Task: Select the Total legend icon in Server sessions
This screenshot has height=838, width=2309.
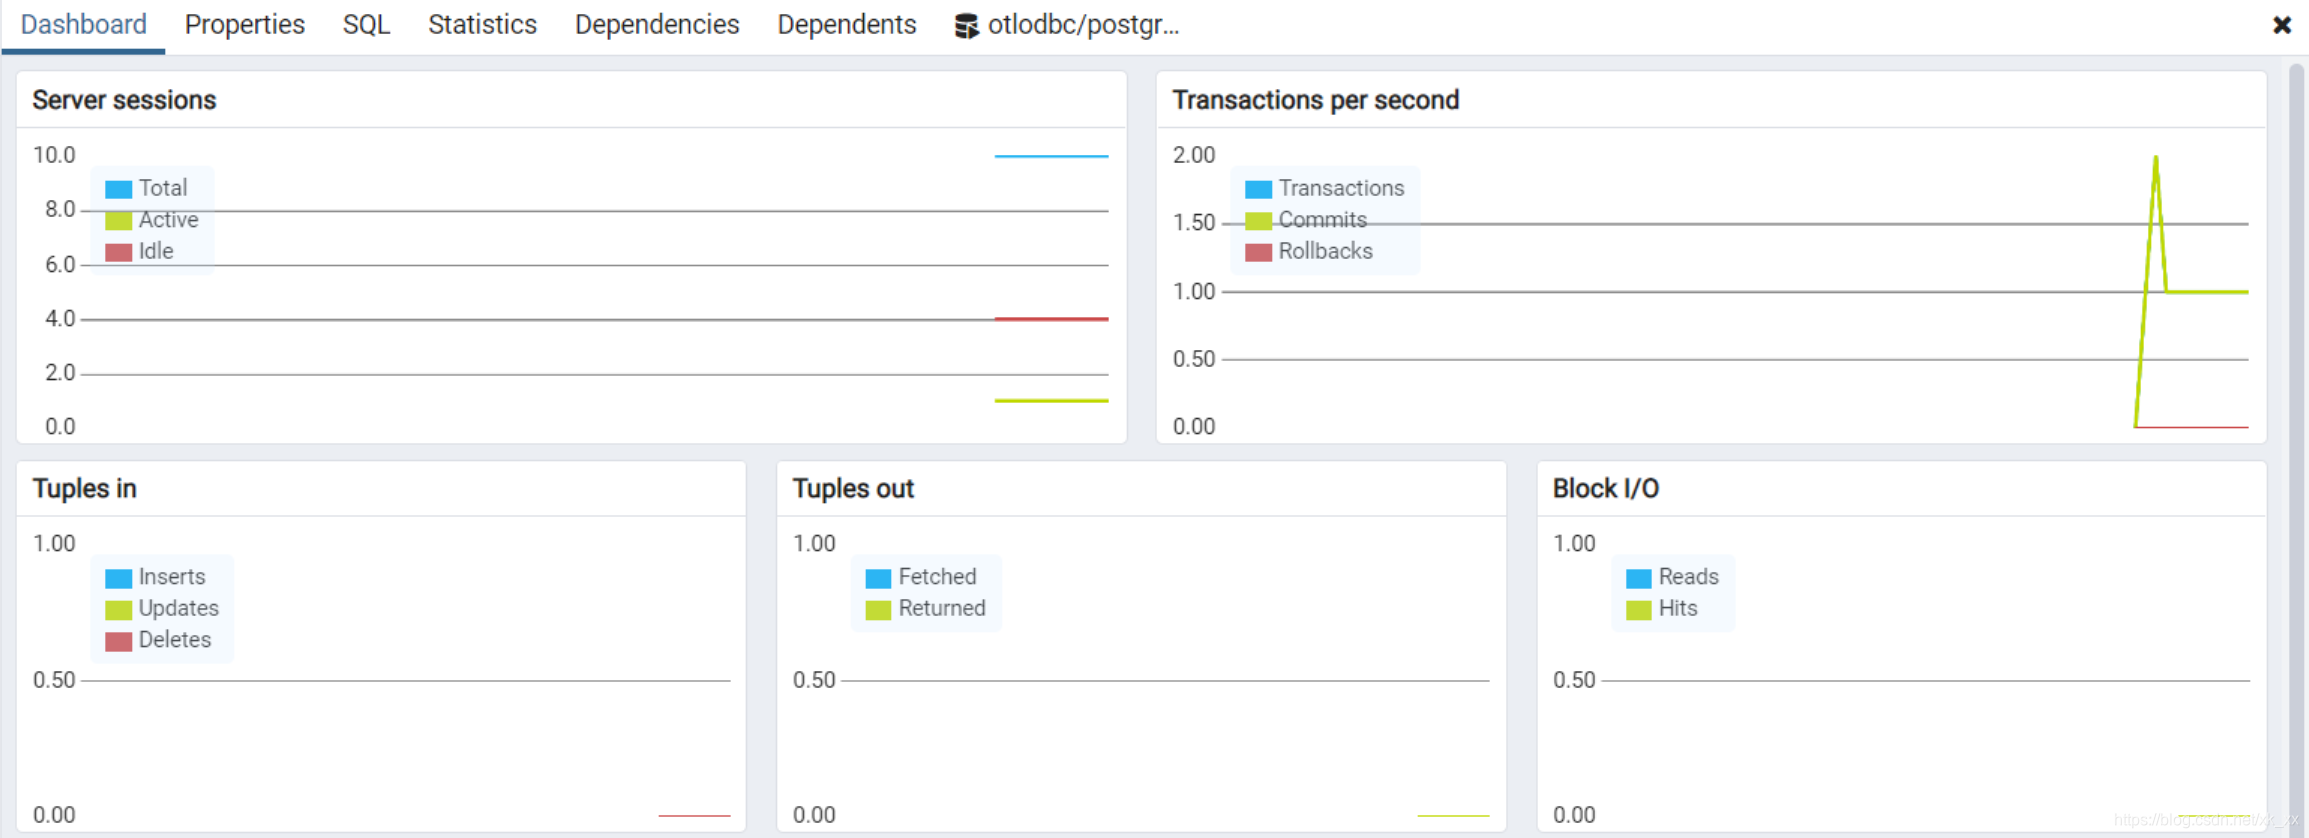Action: point(117,188)
